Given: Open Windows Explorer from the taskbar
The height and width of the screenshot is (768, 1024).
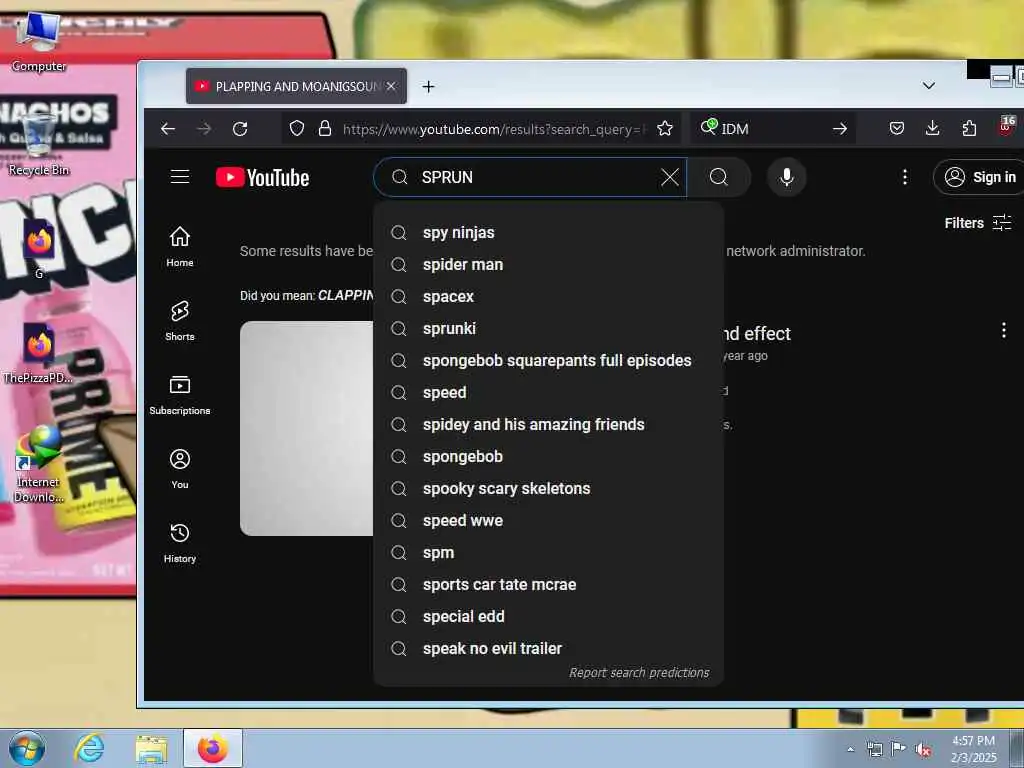Looking at the screenshot, I should [x=151, y=748].
